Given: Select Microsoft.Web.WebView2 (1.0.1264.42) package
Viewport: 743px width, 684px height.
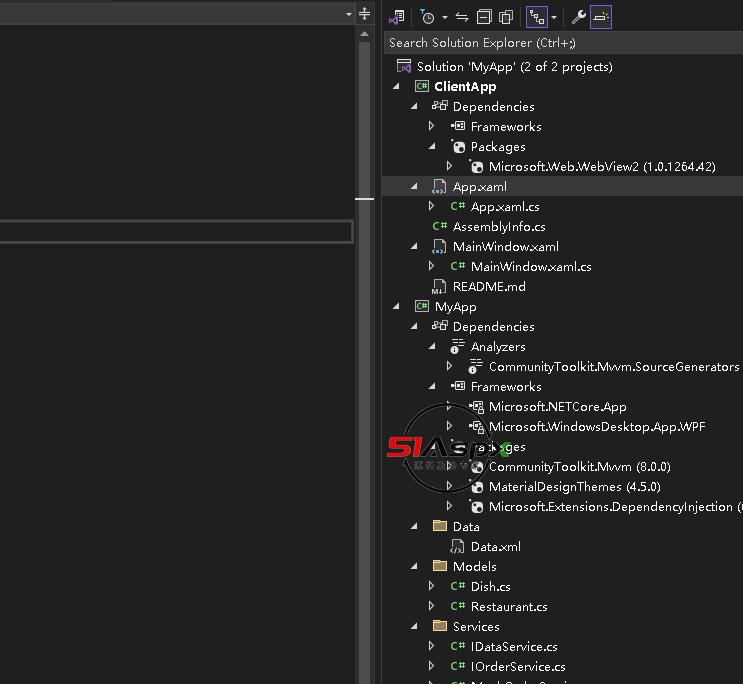Looking at the screenshot, I should coord(602,166).
